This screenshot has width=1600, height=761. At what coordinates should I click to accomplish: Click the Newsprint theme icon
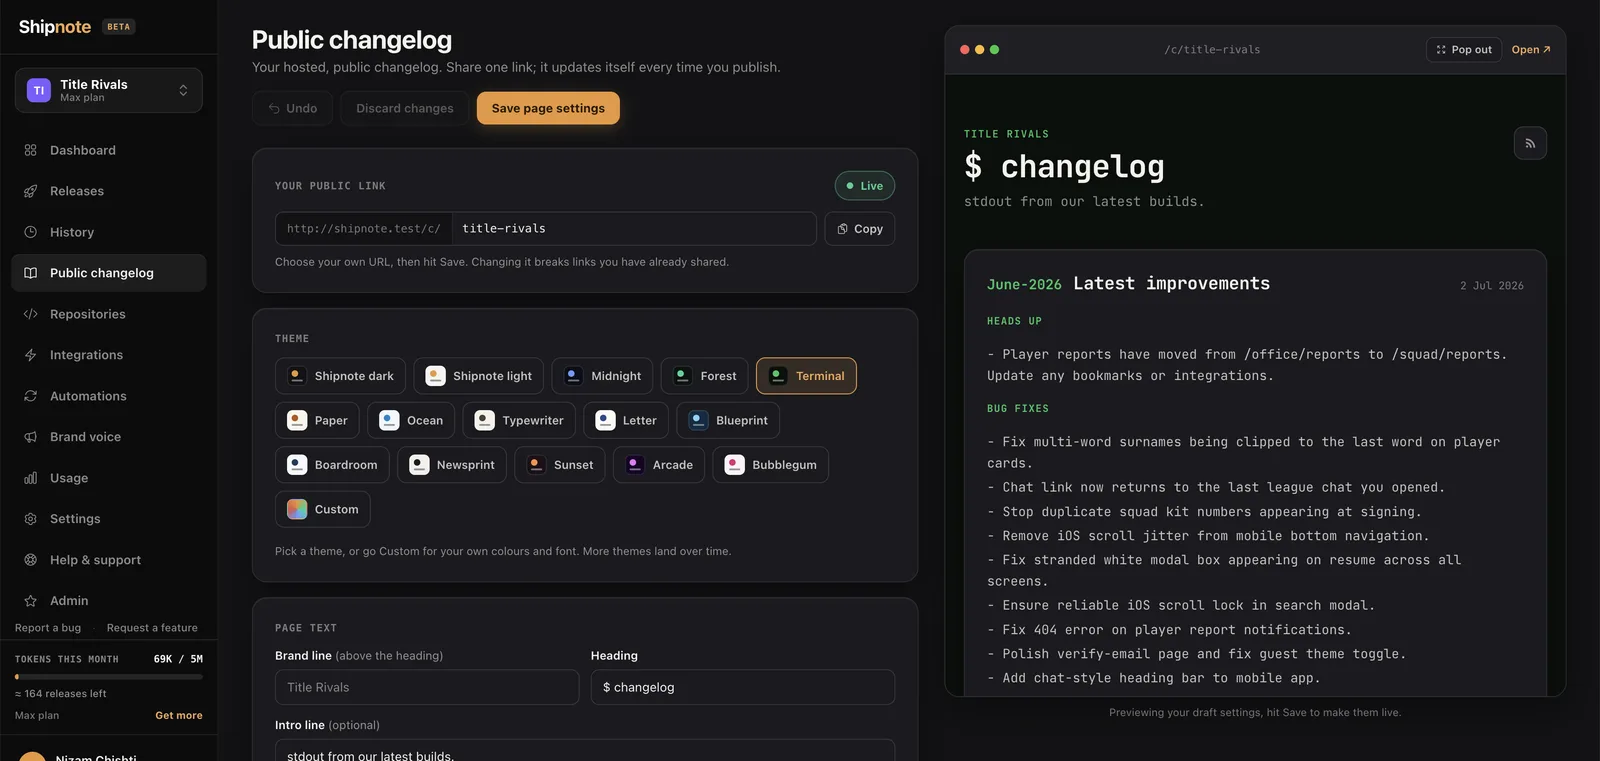pos(419,465)
